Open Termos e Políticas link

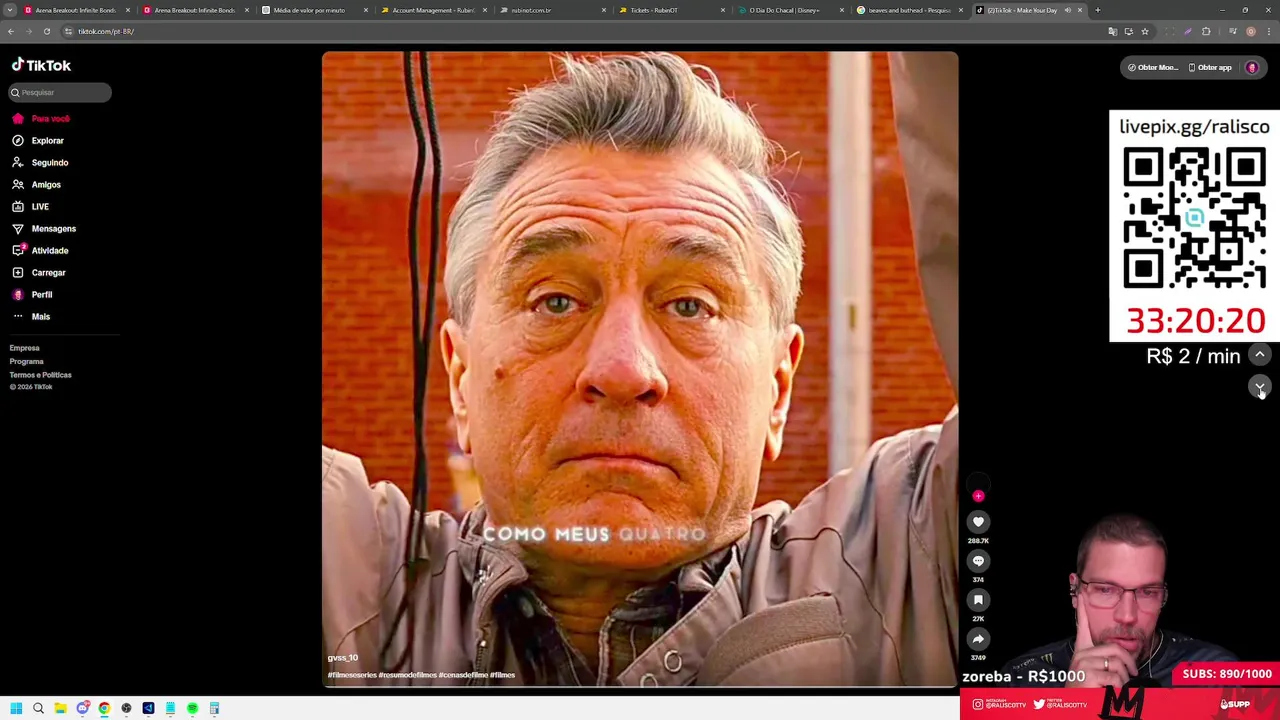pos(40,375)
